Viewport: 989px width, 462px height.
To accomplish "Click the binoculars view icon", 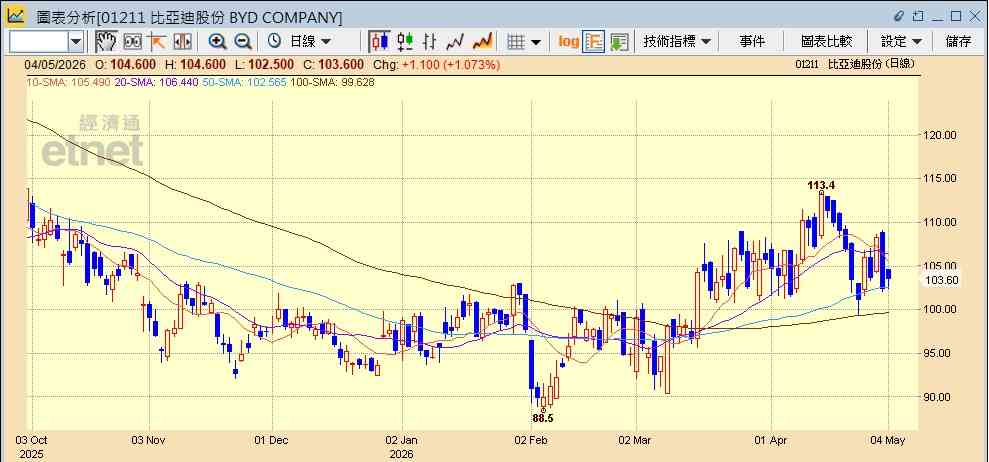I will 132,42.
